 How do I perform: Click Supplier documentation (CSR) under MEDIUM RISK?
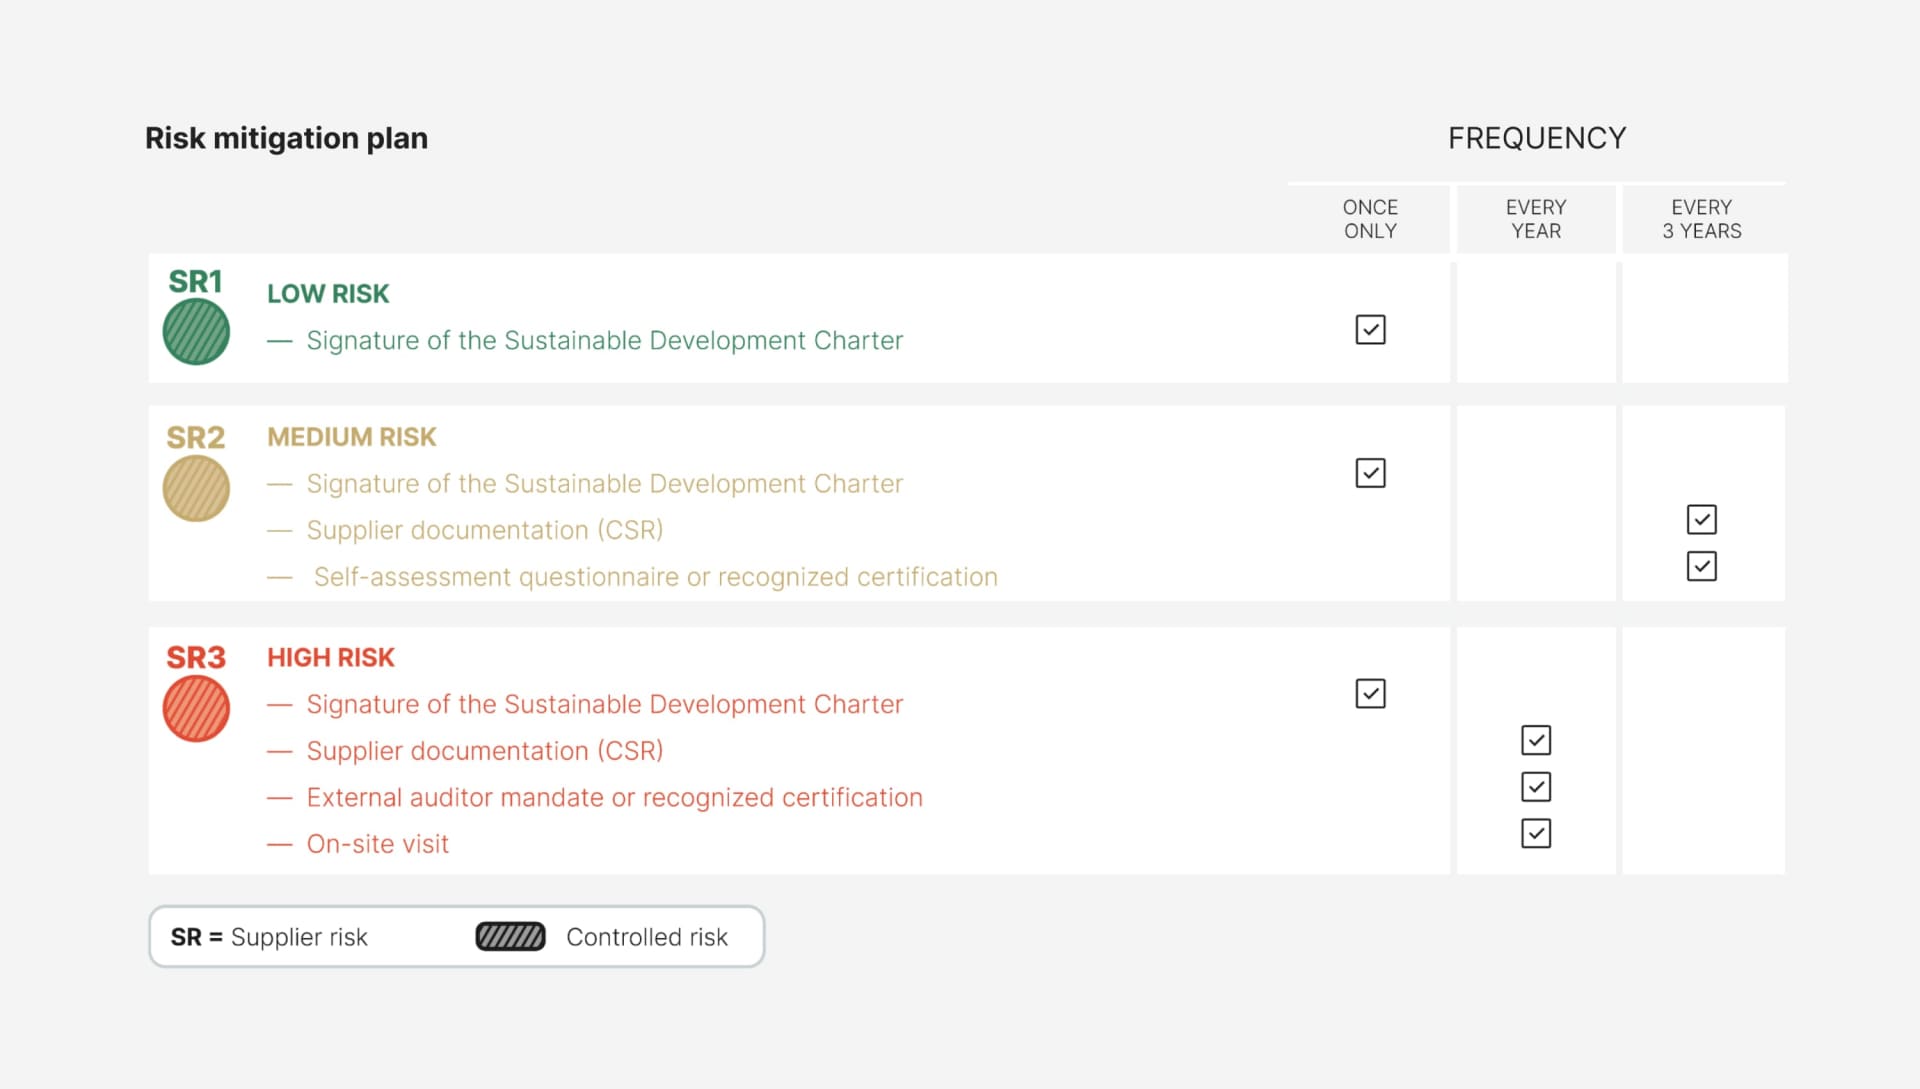coord(484,530)
